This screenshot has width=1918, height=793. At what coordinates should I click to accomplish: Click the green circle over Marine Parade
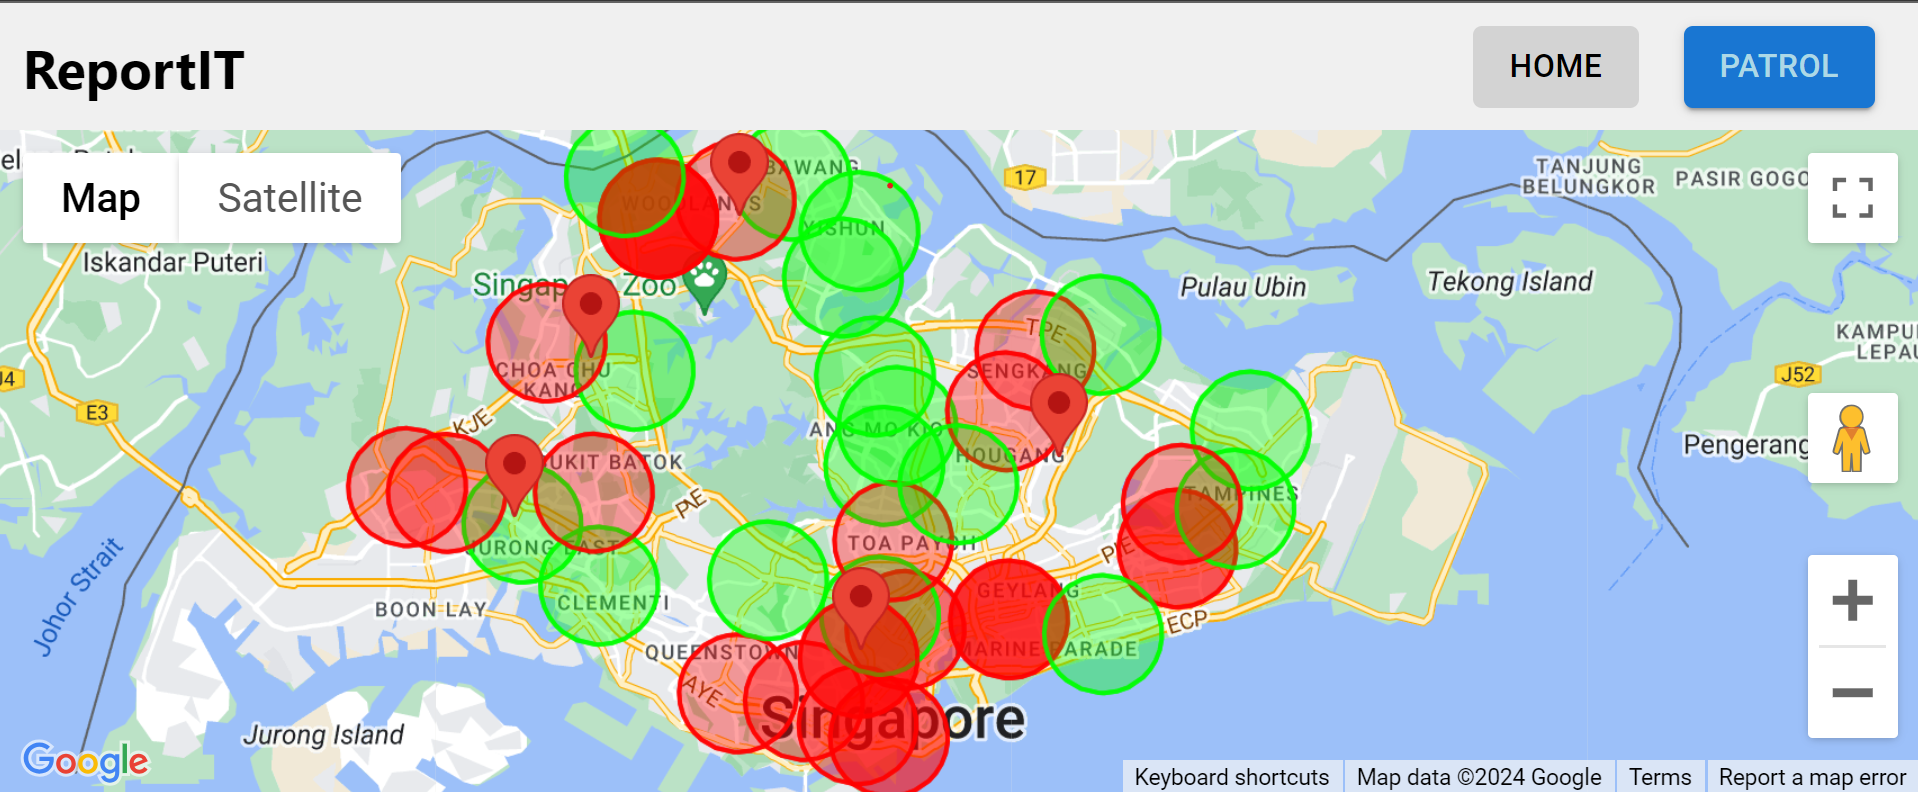coord(1103,634)
